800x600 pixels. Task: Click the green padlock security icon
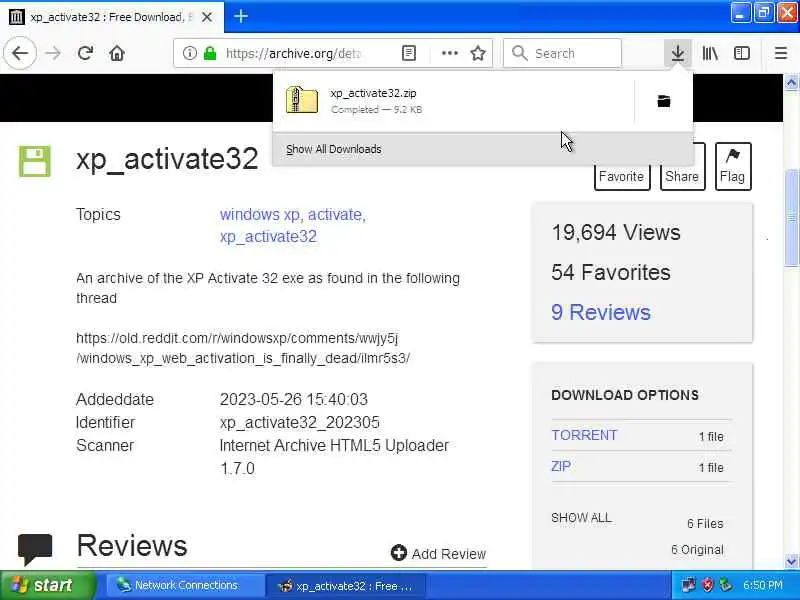(210, 53)
